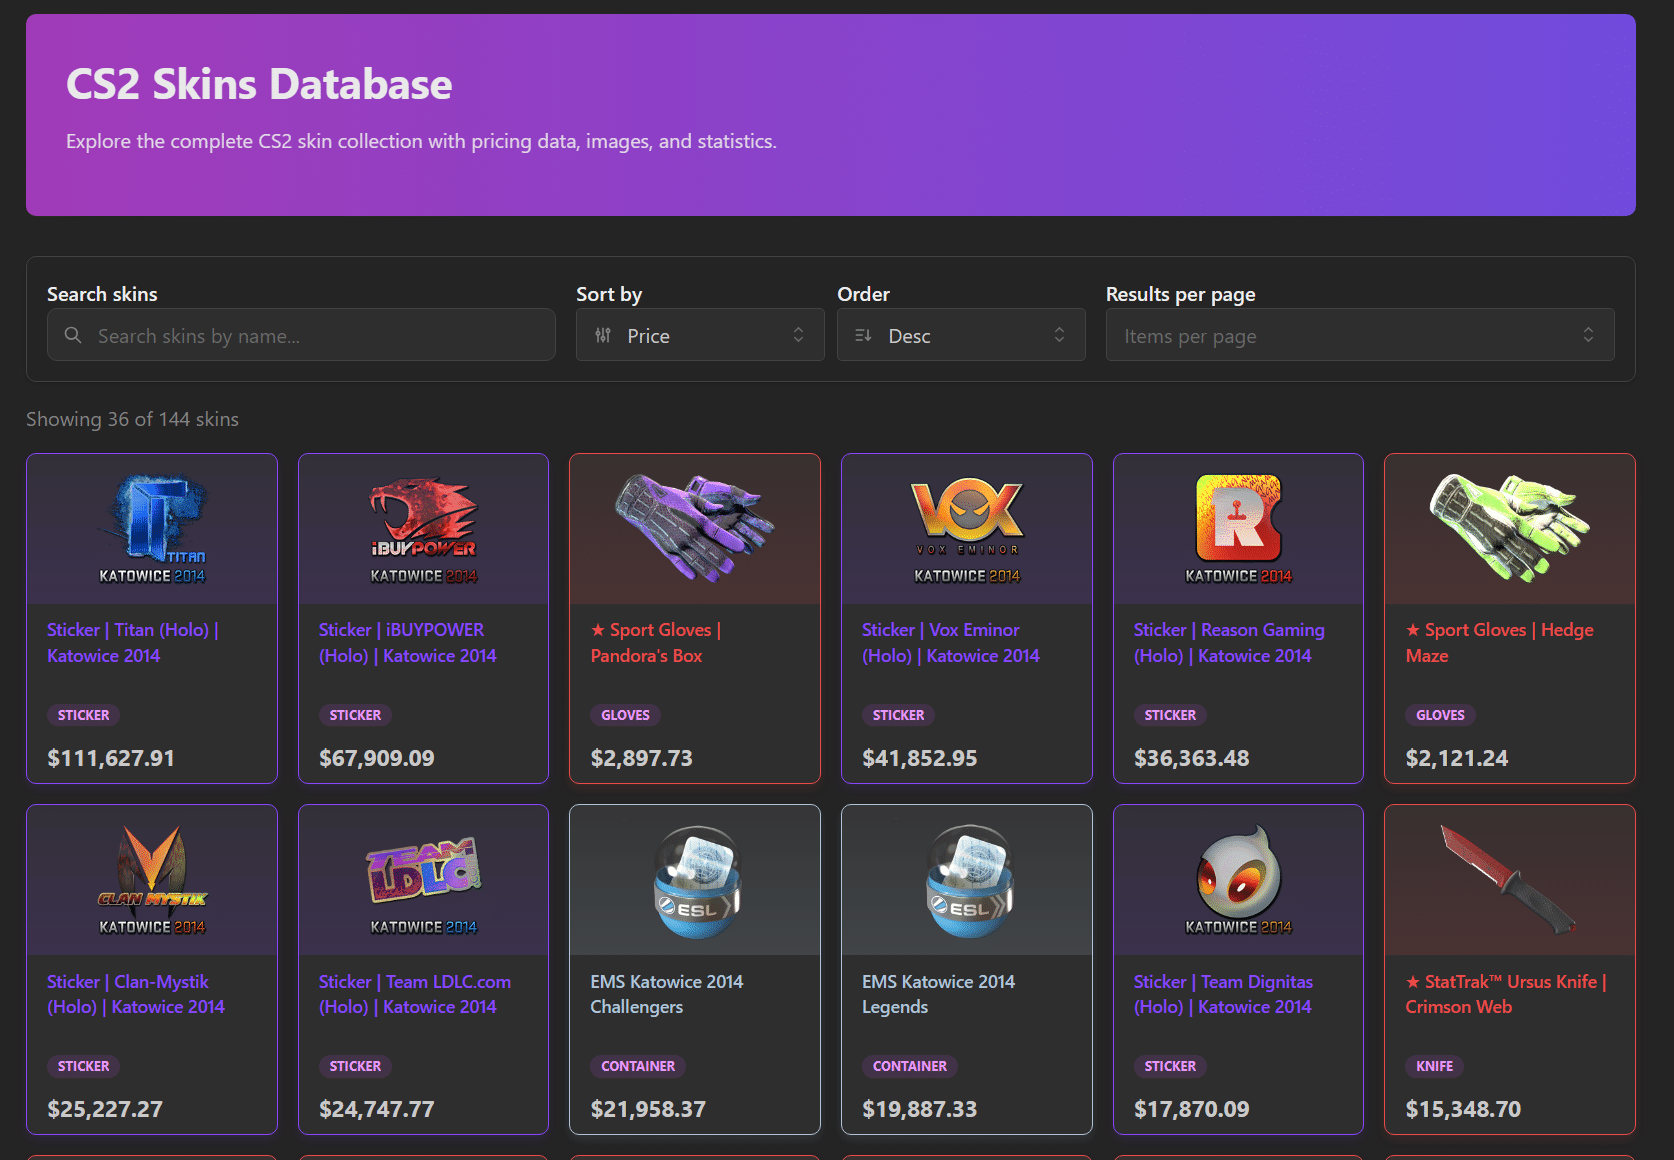Screen dimensions: 1674x1160
Task: Click the EMS Katowice 2014 Challengers capsule image
Action: (694, 879)
